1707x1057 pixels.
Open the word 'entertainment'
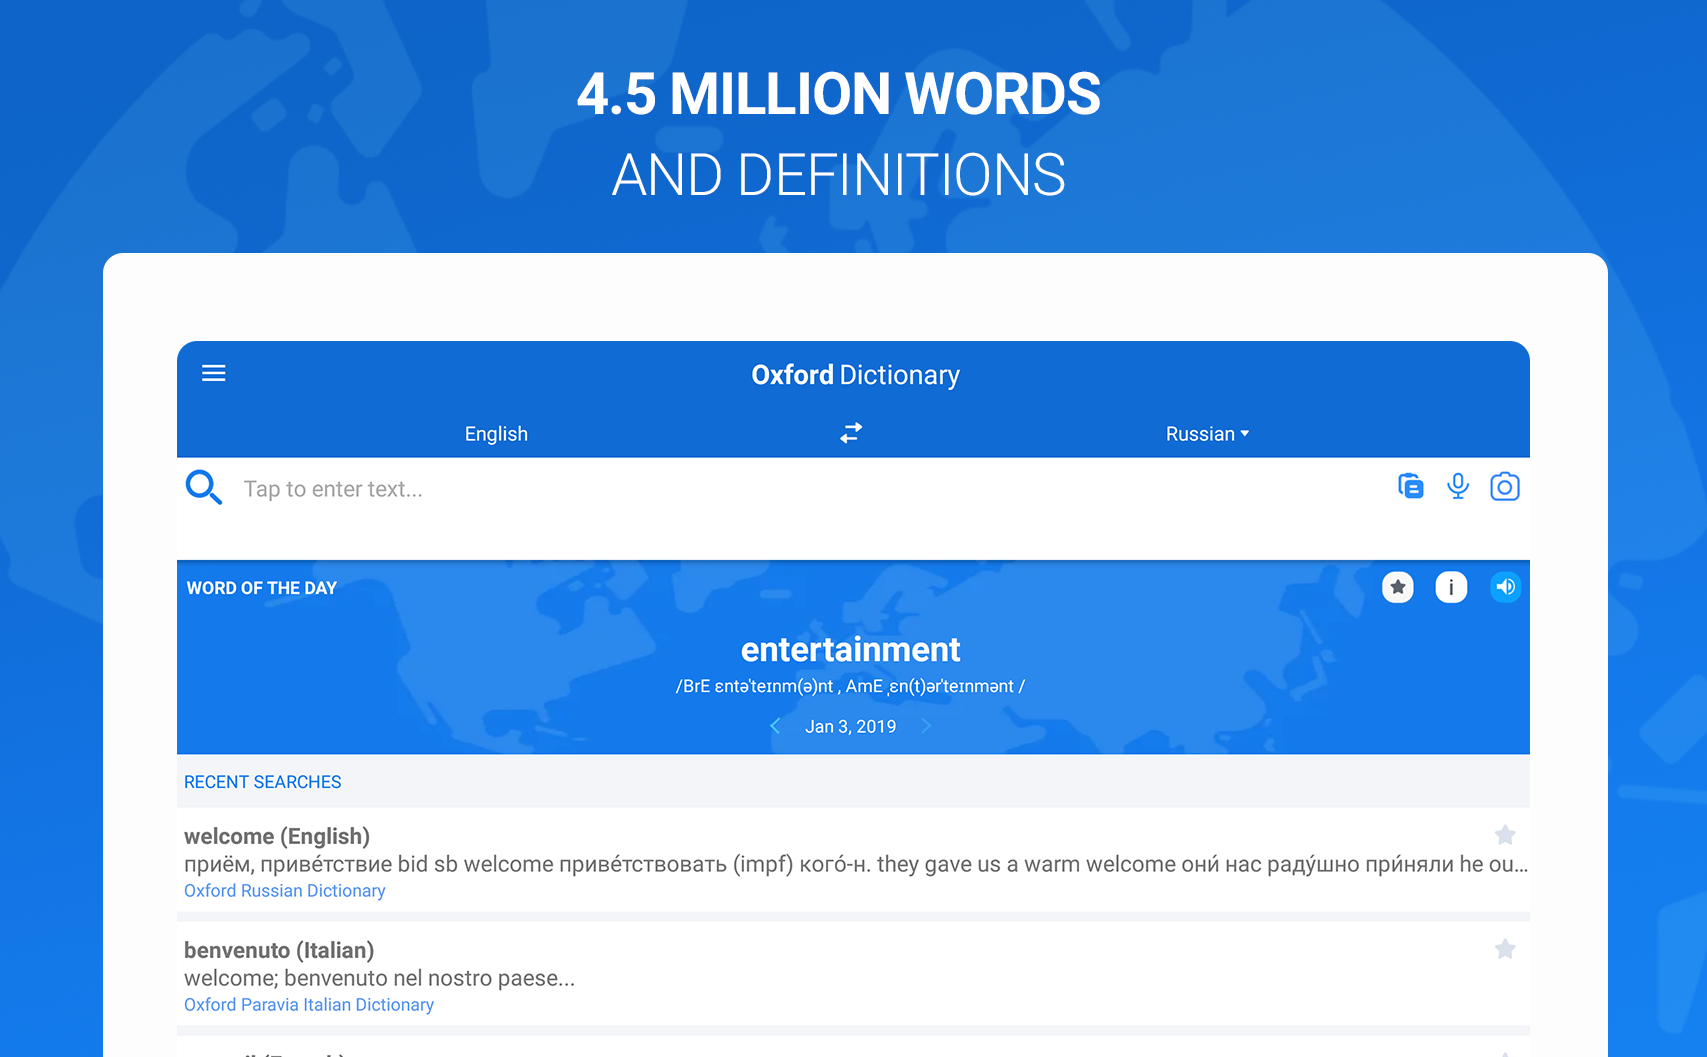(x=851, y=650)
